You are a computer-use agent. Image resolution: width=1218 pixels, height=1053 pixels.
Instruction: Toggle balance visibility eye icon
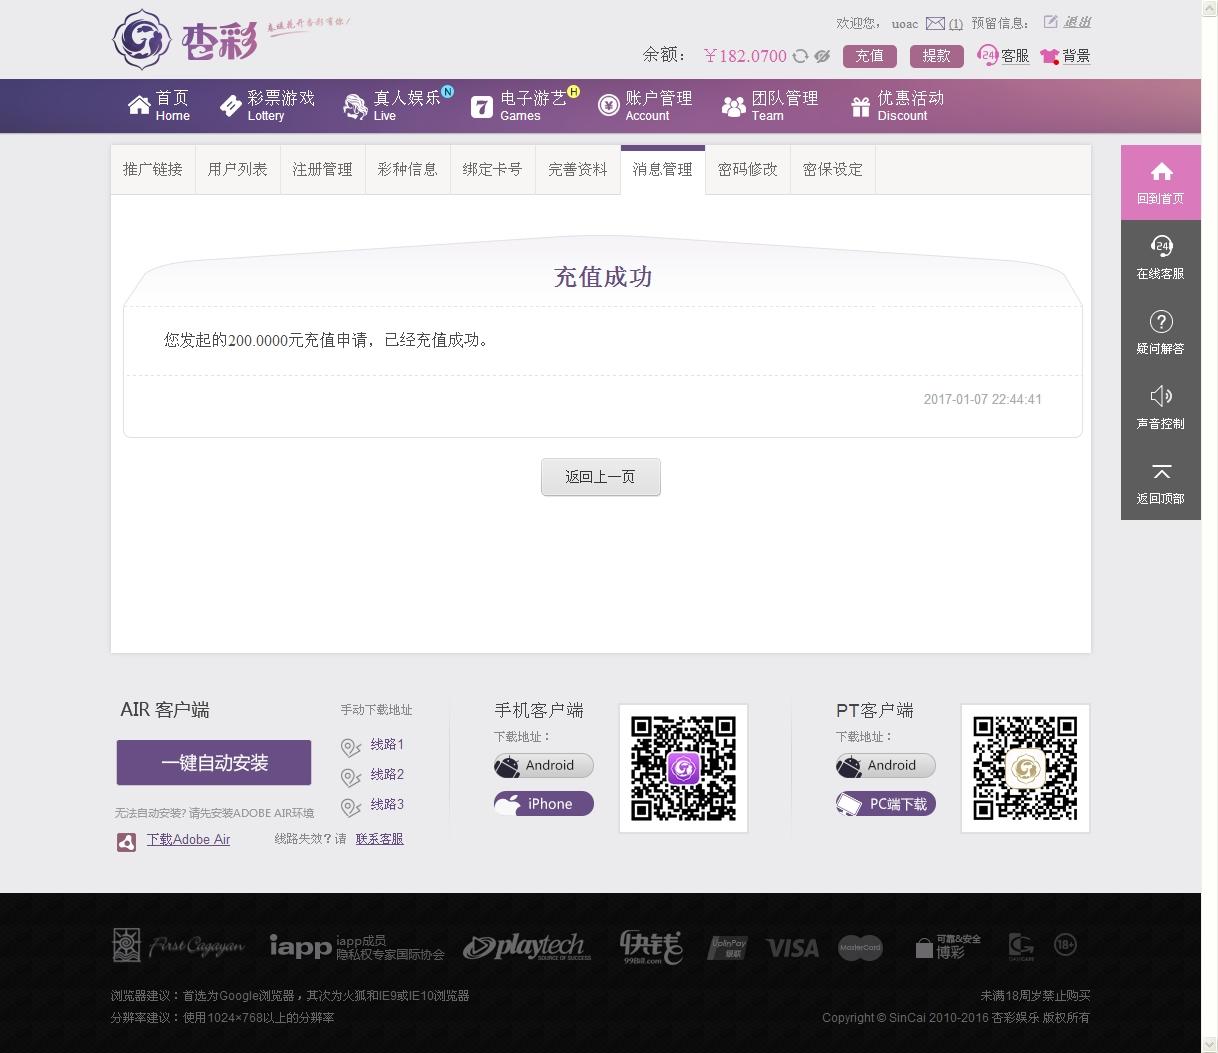click(x=822, y=56)
